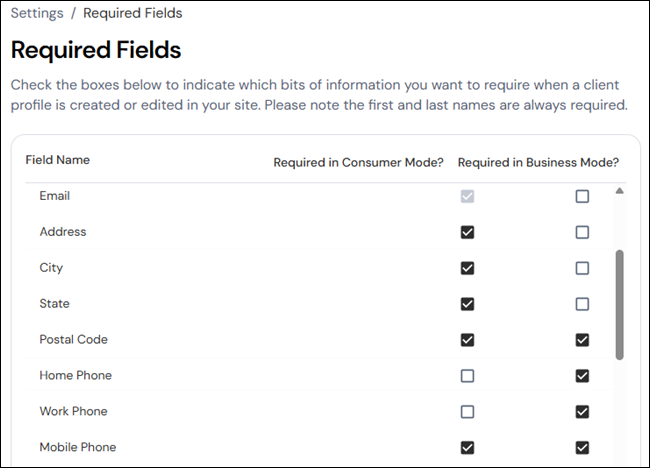Uncheck Postal Code in Business Mode

(x=582, y=340)
